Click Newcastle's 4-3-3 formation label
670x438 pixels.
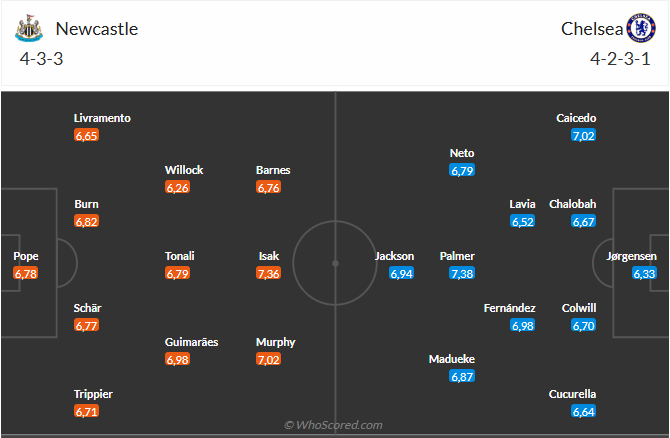40,59
